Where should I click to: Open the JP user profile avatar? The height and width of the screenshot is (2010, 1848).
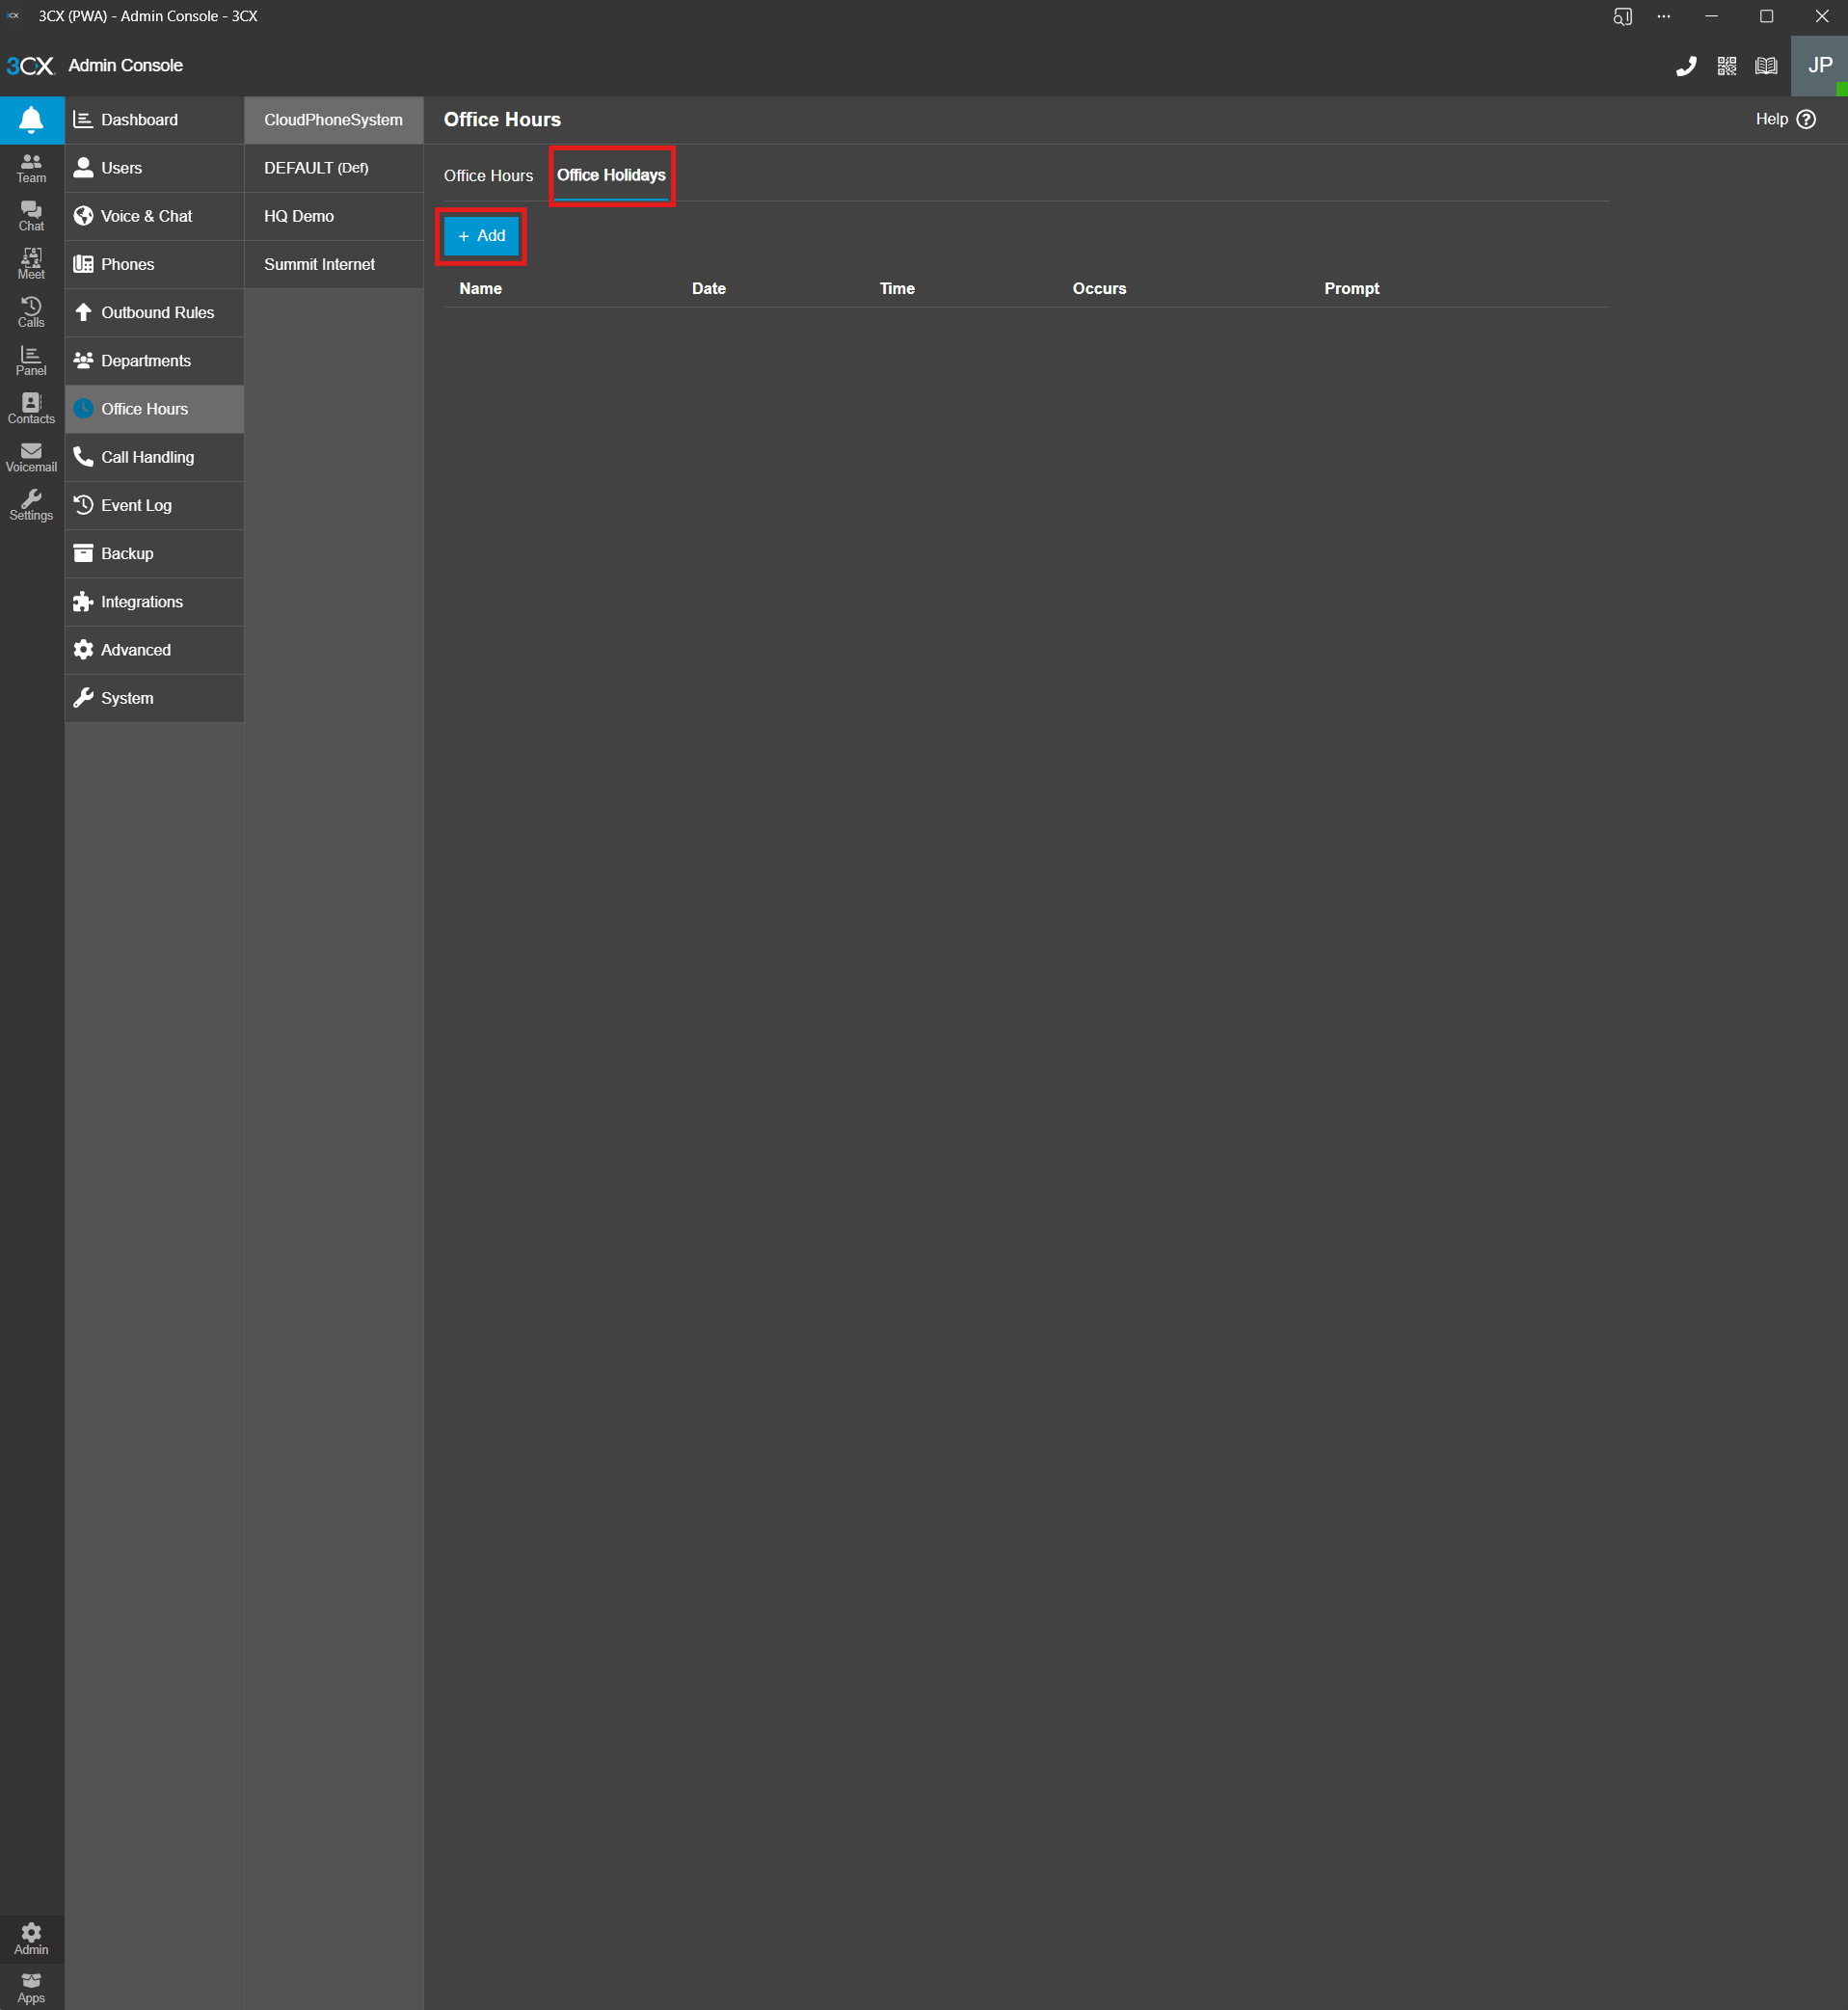pos(1819,66)
